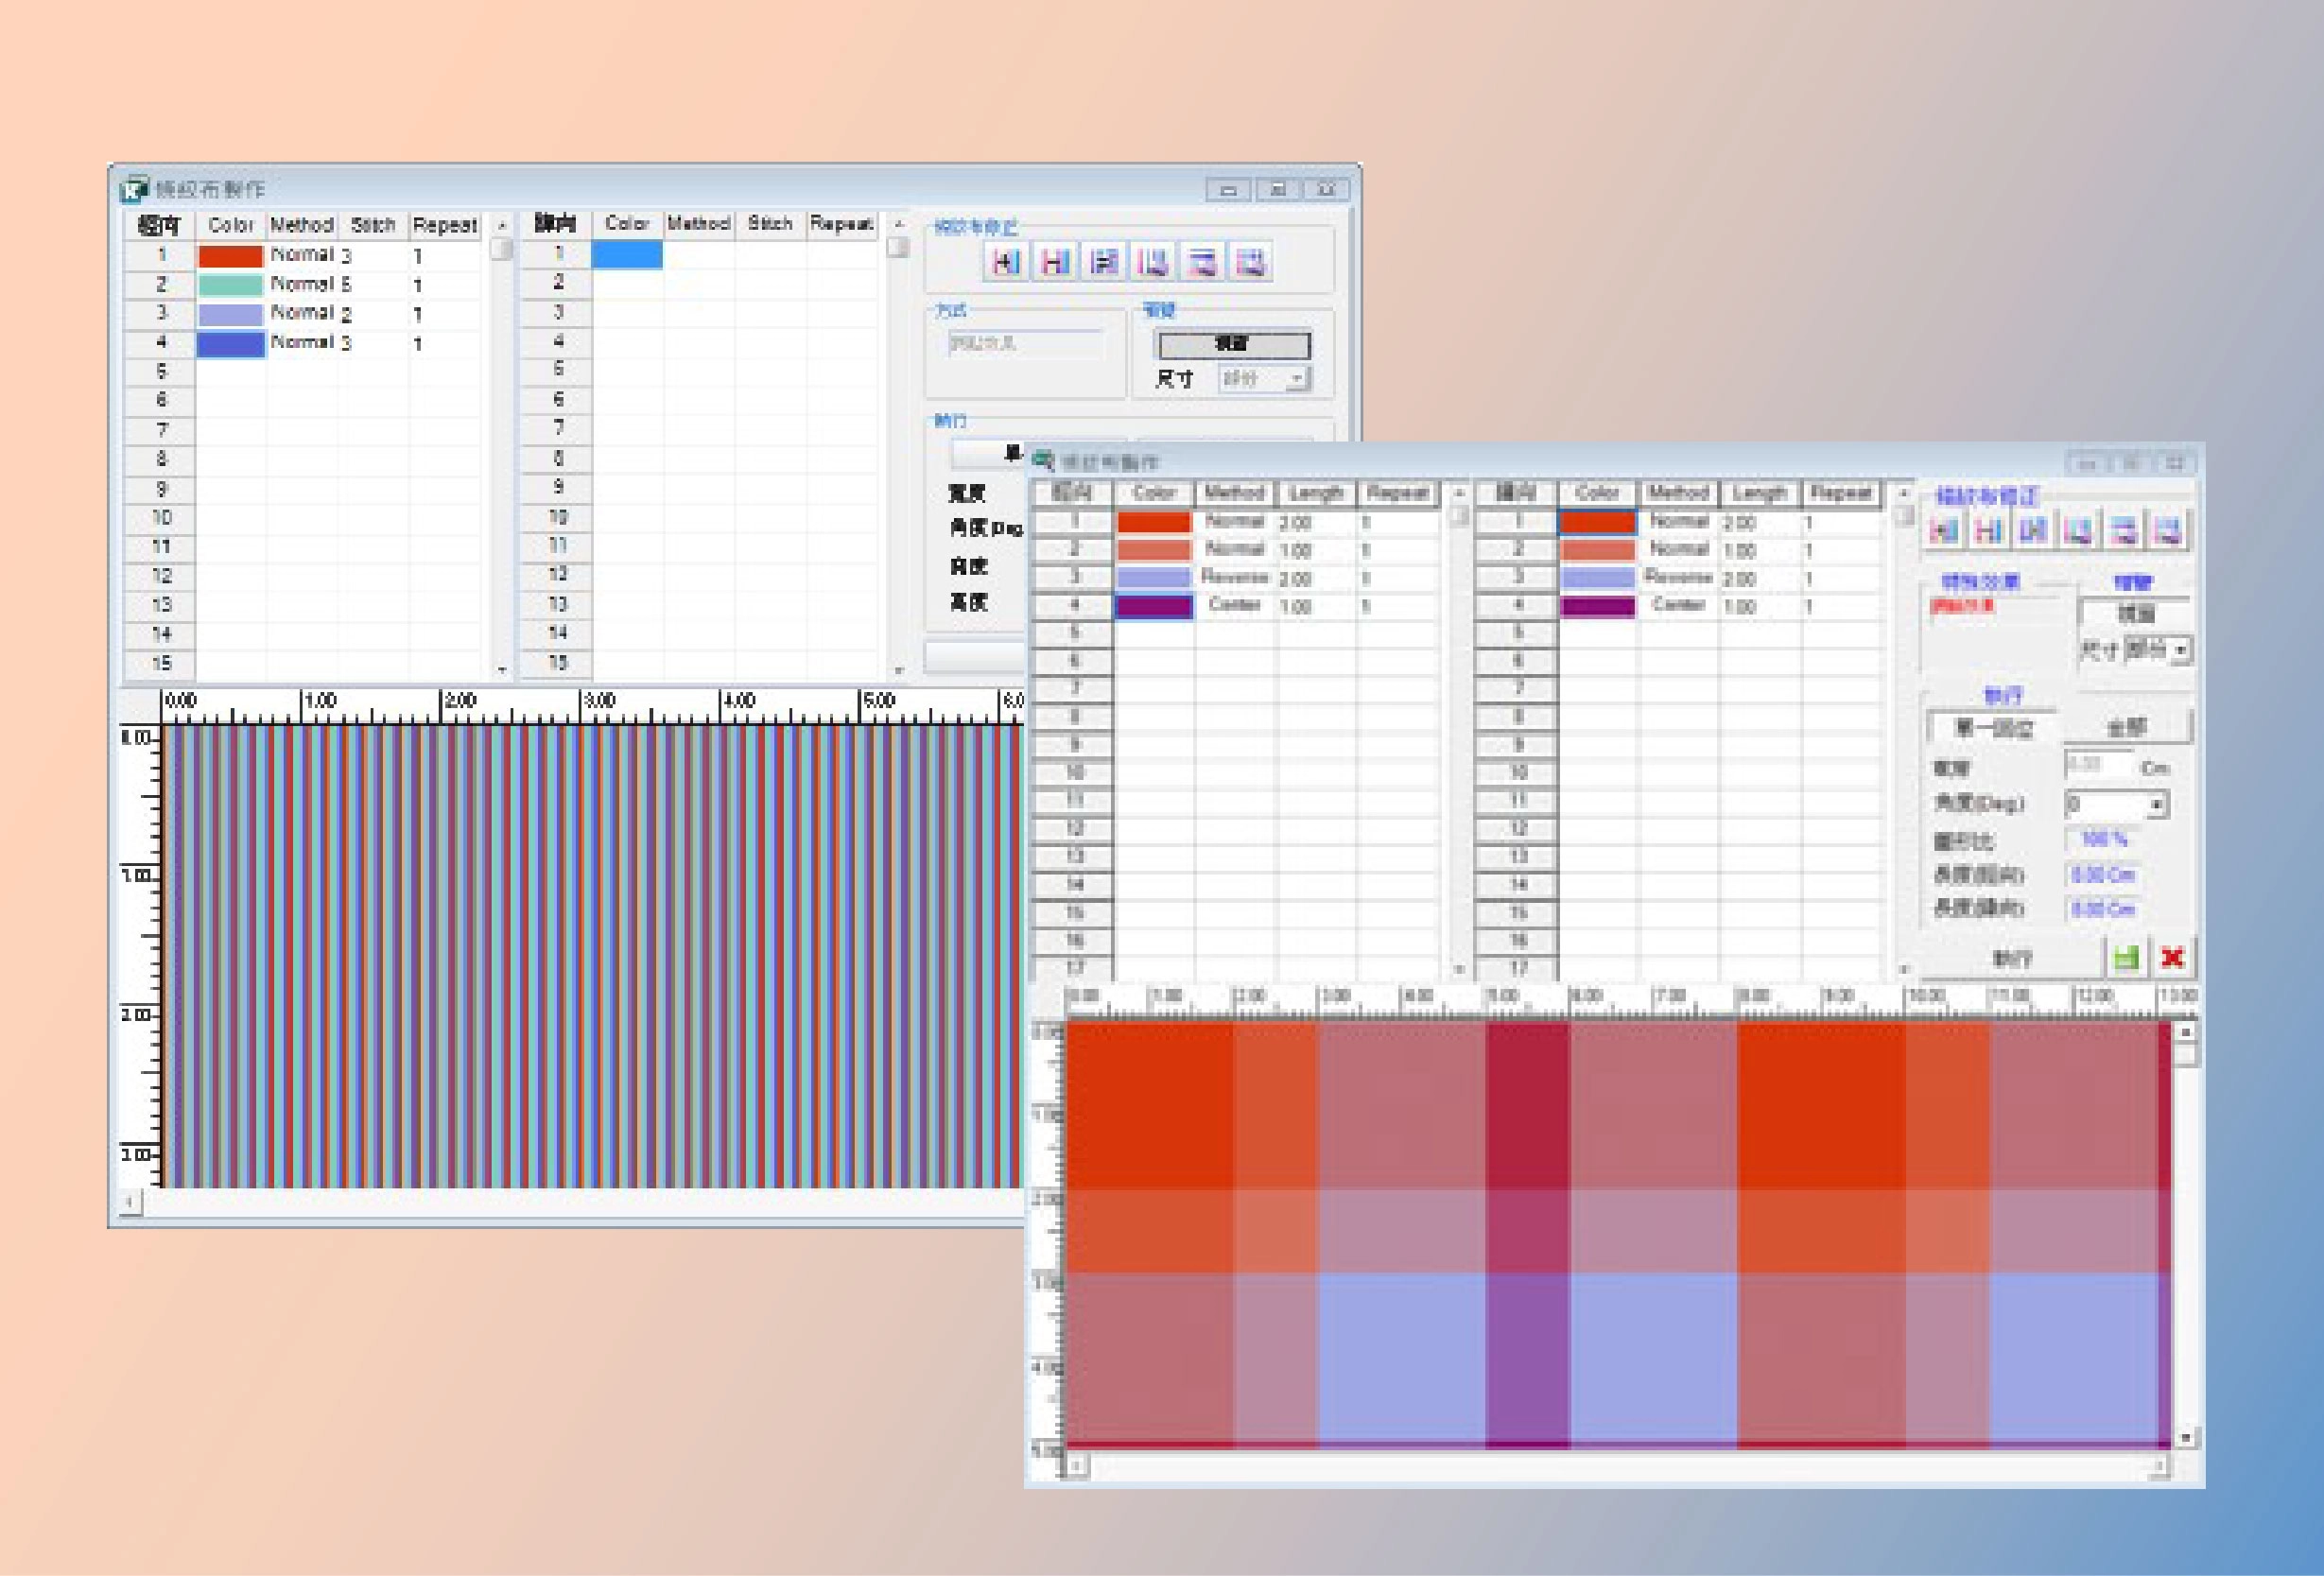Screen dimensions: 2324x1576
Task: Select the lavender swatch in back window row 3
Action: (230, 314)
